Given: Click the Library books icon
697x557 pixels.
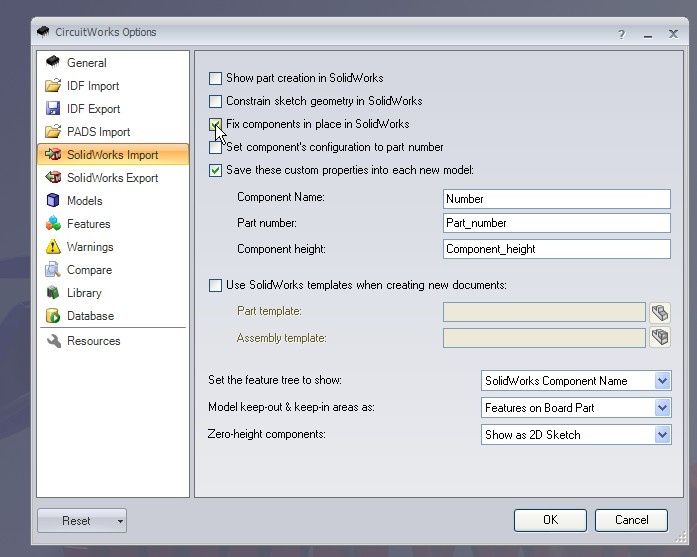Looking at the screenshot, I should 53,293.
